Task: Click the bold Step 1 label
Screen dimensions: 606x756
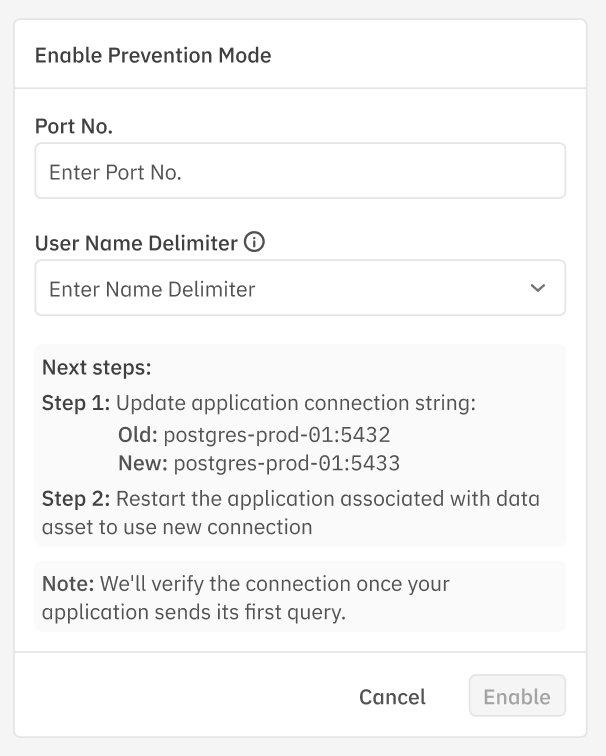Action: point(78,404)
